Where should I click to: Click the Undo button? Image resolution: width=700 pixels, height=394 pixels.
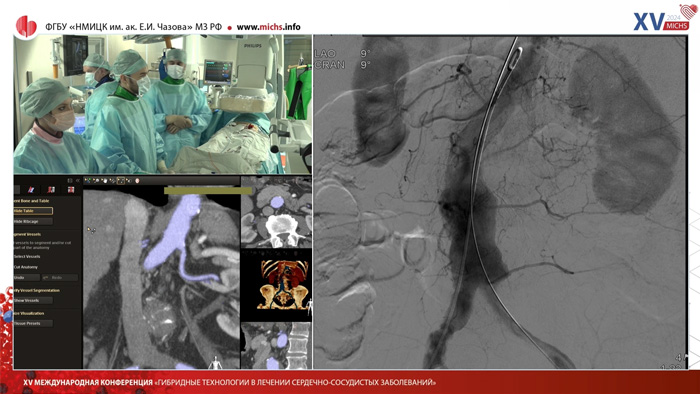26,278
